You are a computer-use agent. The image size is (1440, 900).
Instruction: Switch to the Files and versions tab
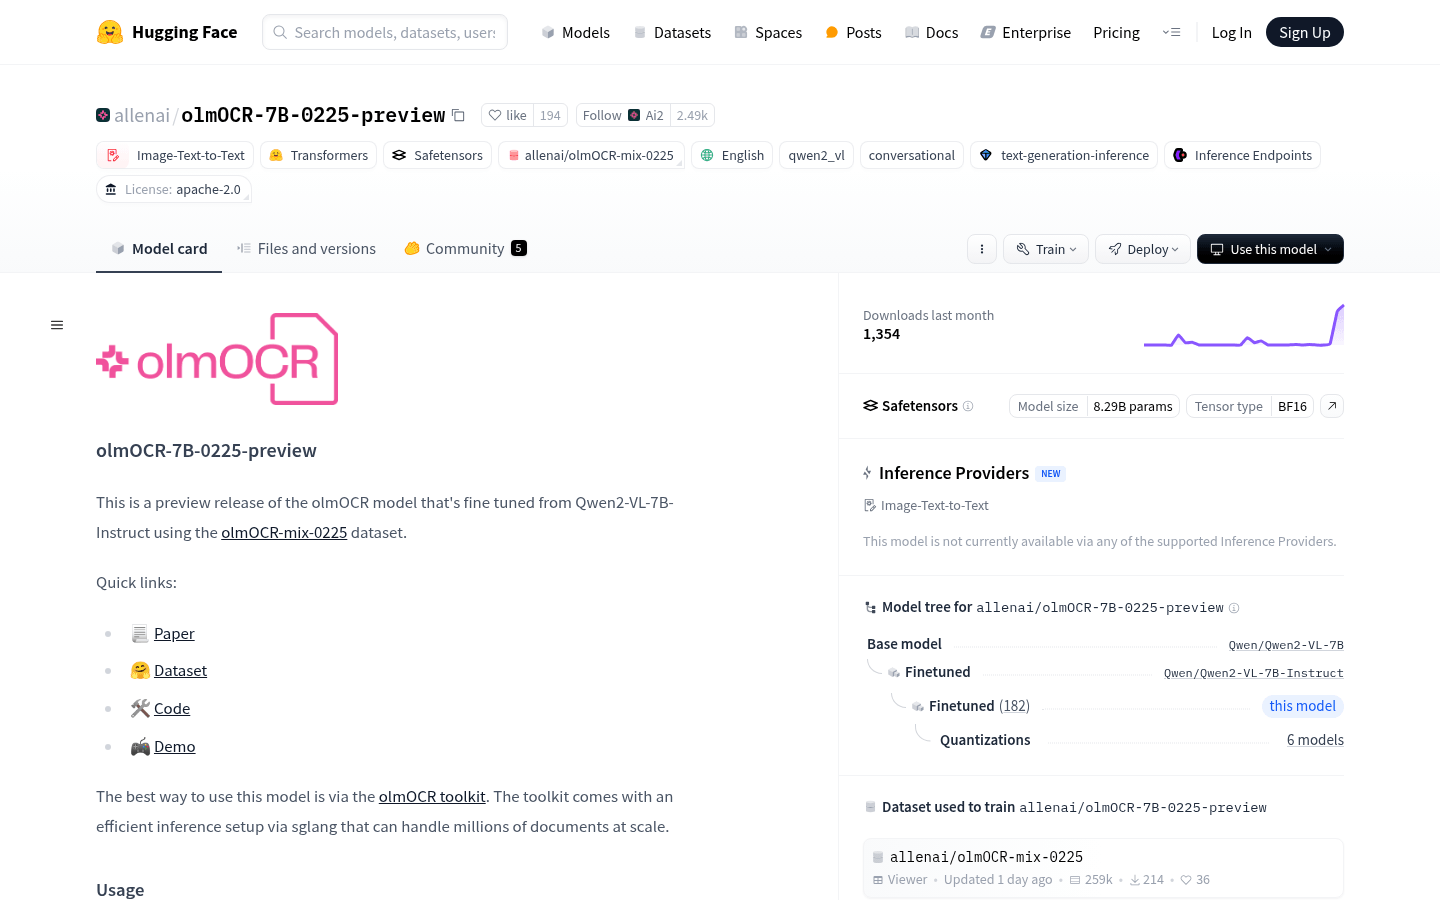coord(306,249)
